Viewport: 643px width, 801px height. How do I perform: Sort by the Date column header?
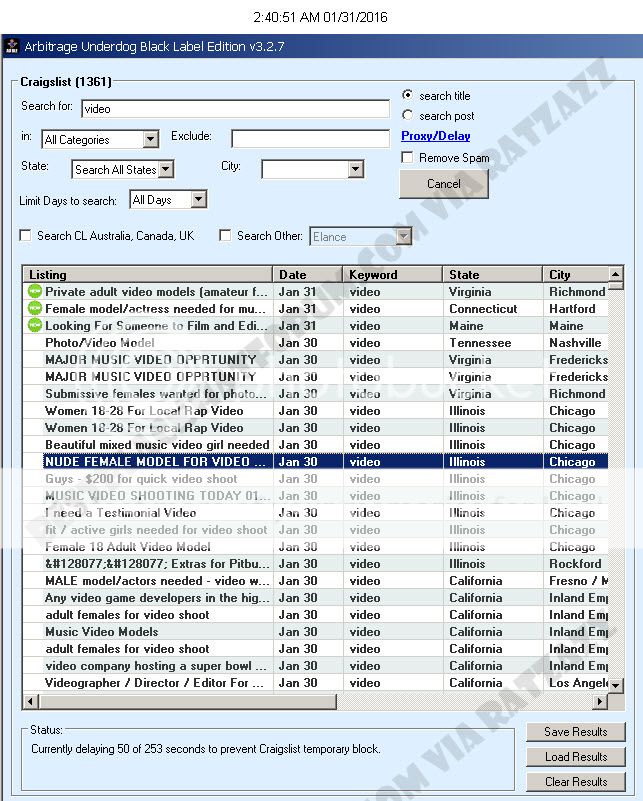(x=307, y=274)
